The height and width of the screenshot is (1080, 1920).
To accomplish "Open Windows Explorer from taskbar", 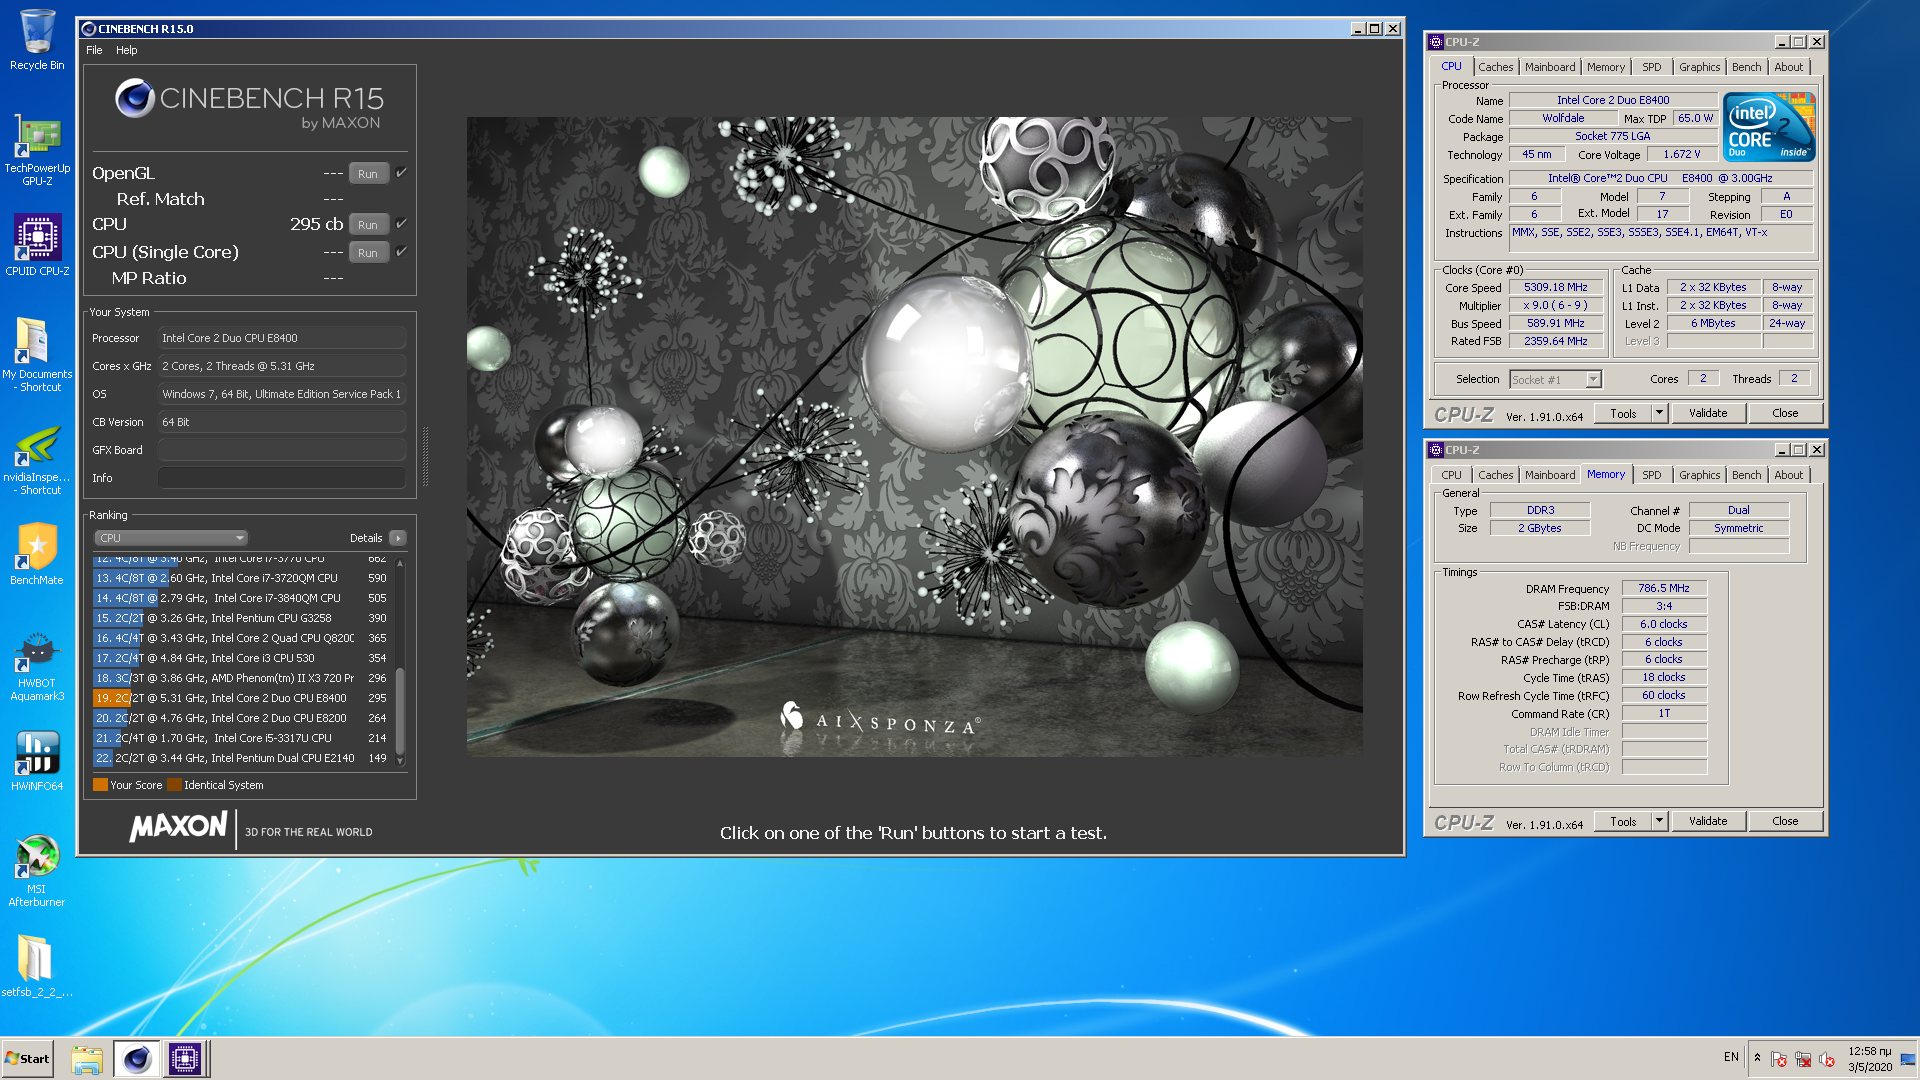I will (x=87, y=1059).
